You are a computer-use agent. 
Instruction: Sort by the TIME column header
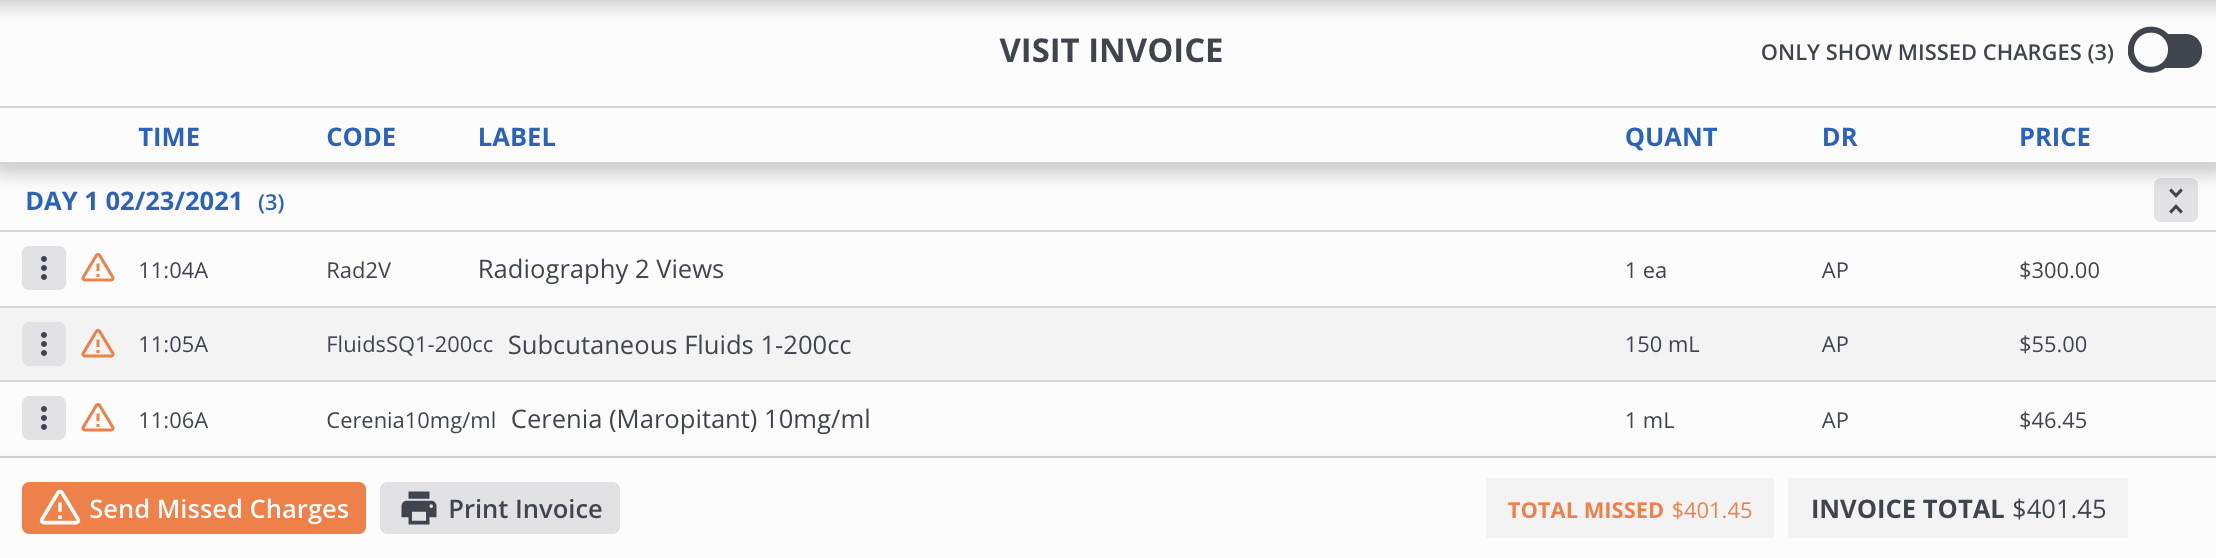pyautogui.click(x=169, y=137)
